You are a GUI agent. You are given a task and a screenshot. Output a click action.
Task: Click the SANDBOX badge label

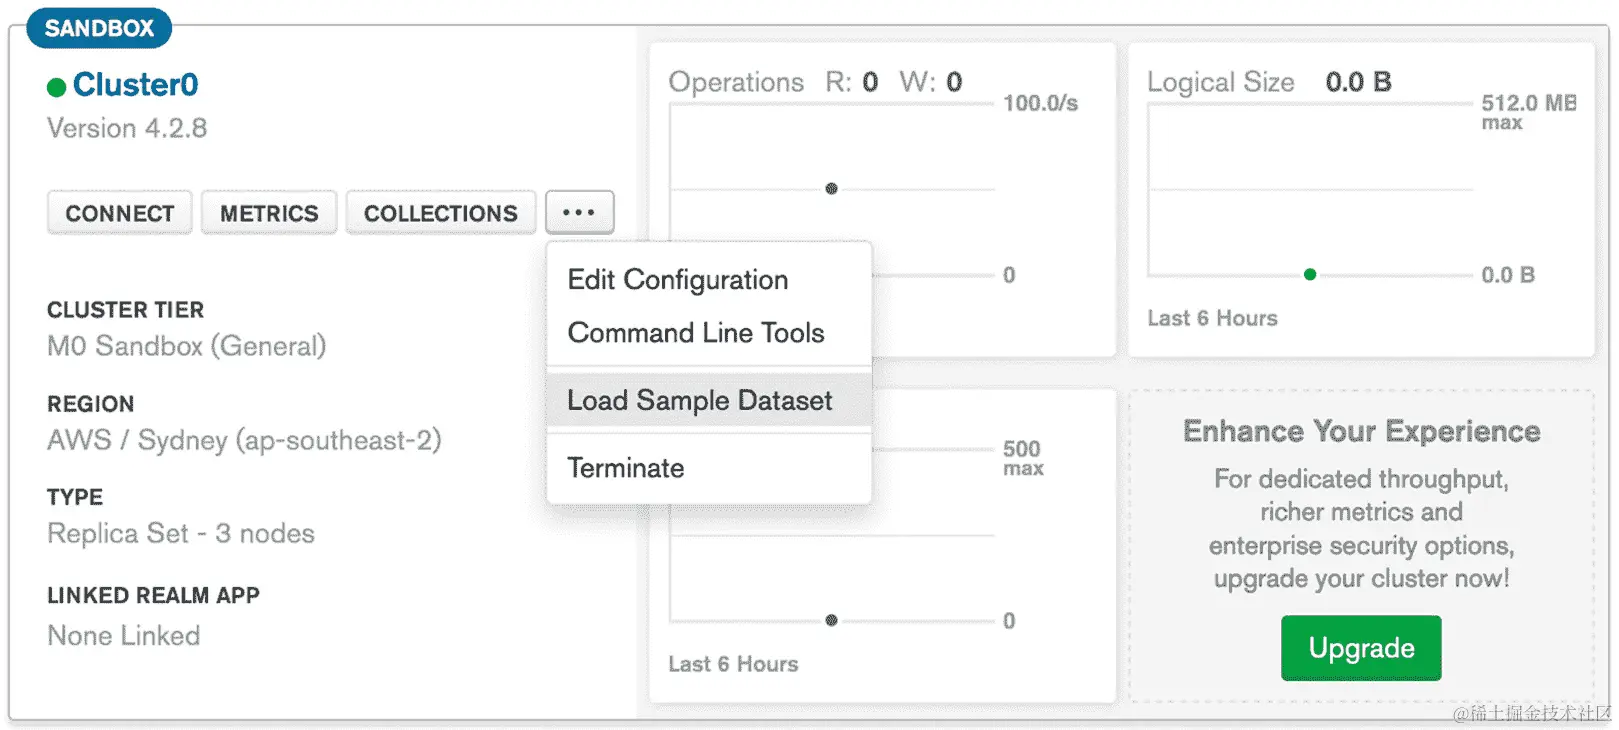click(99, 28)
